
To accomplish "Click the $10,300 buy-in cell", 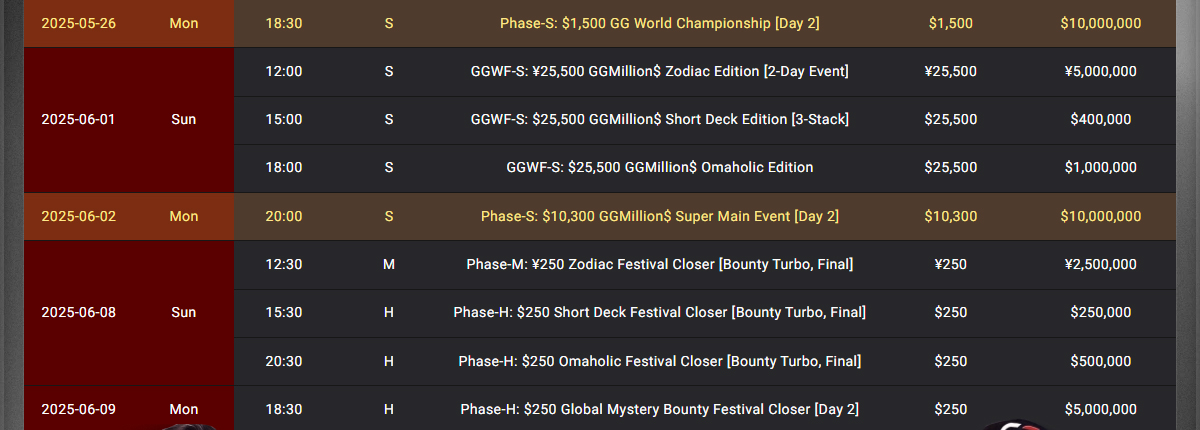I will coord(950,216).
